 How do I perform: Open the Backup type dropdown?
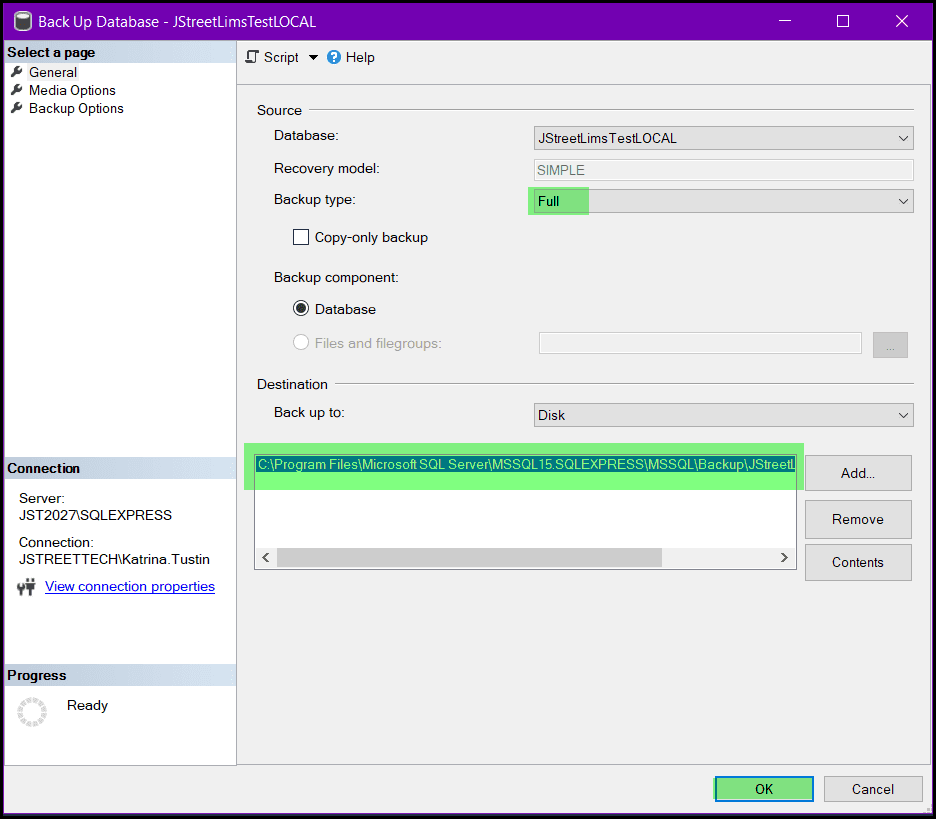[723, 201]
